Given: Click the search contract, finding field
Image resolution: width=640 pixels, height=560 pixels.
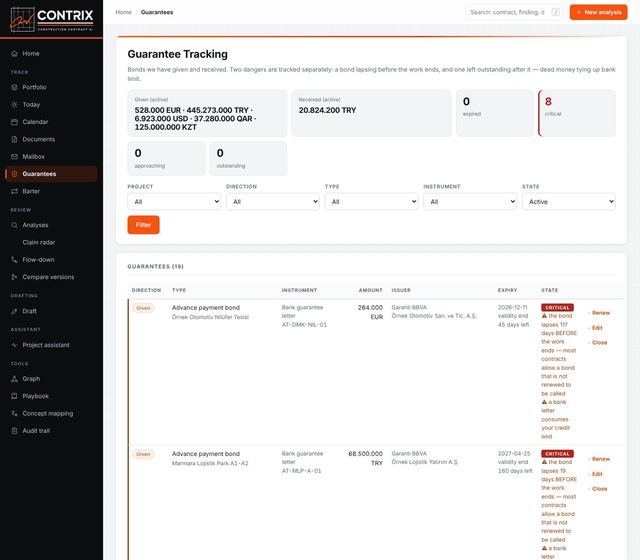Looking at the screenshot, I should 514,12.
